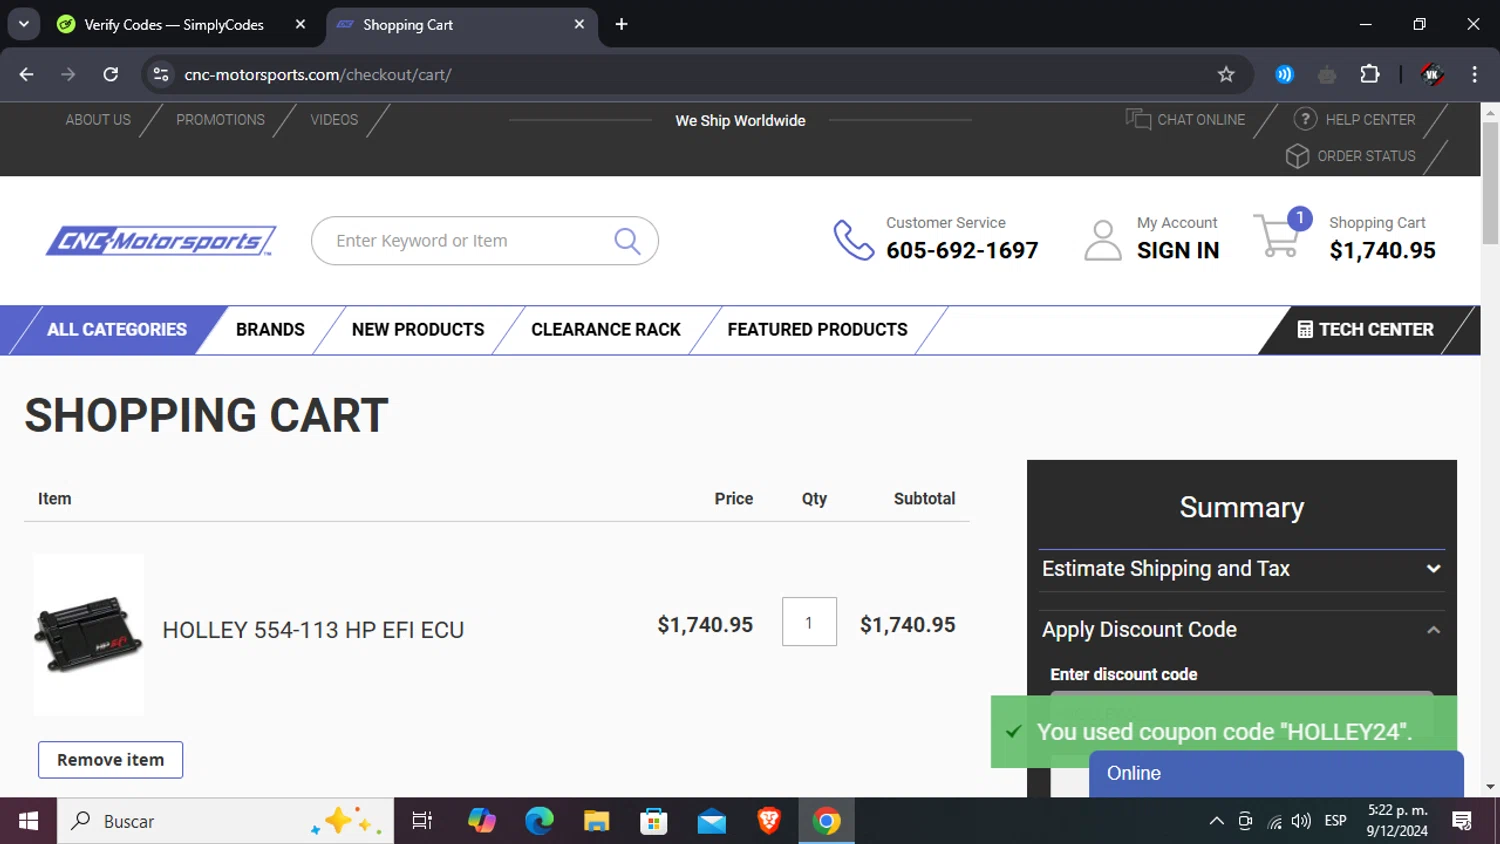Click the ESP language indicator
Viewport: 1500px width, 844px height.
pos(1335,821)
